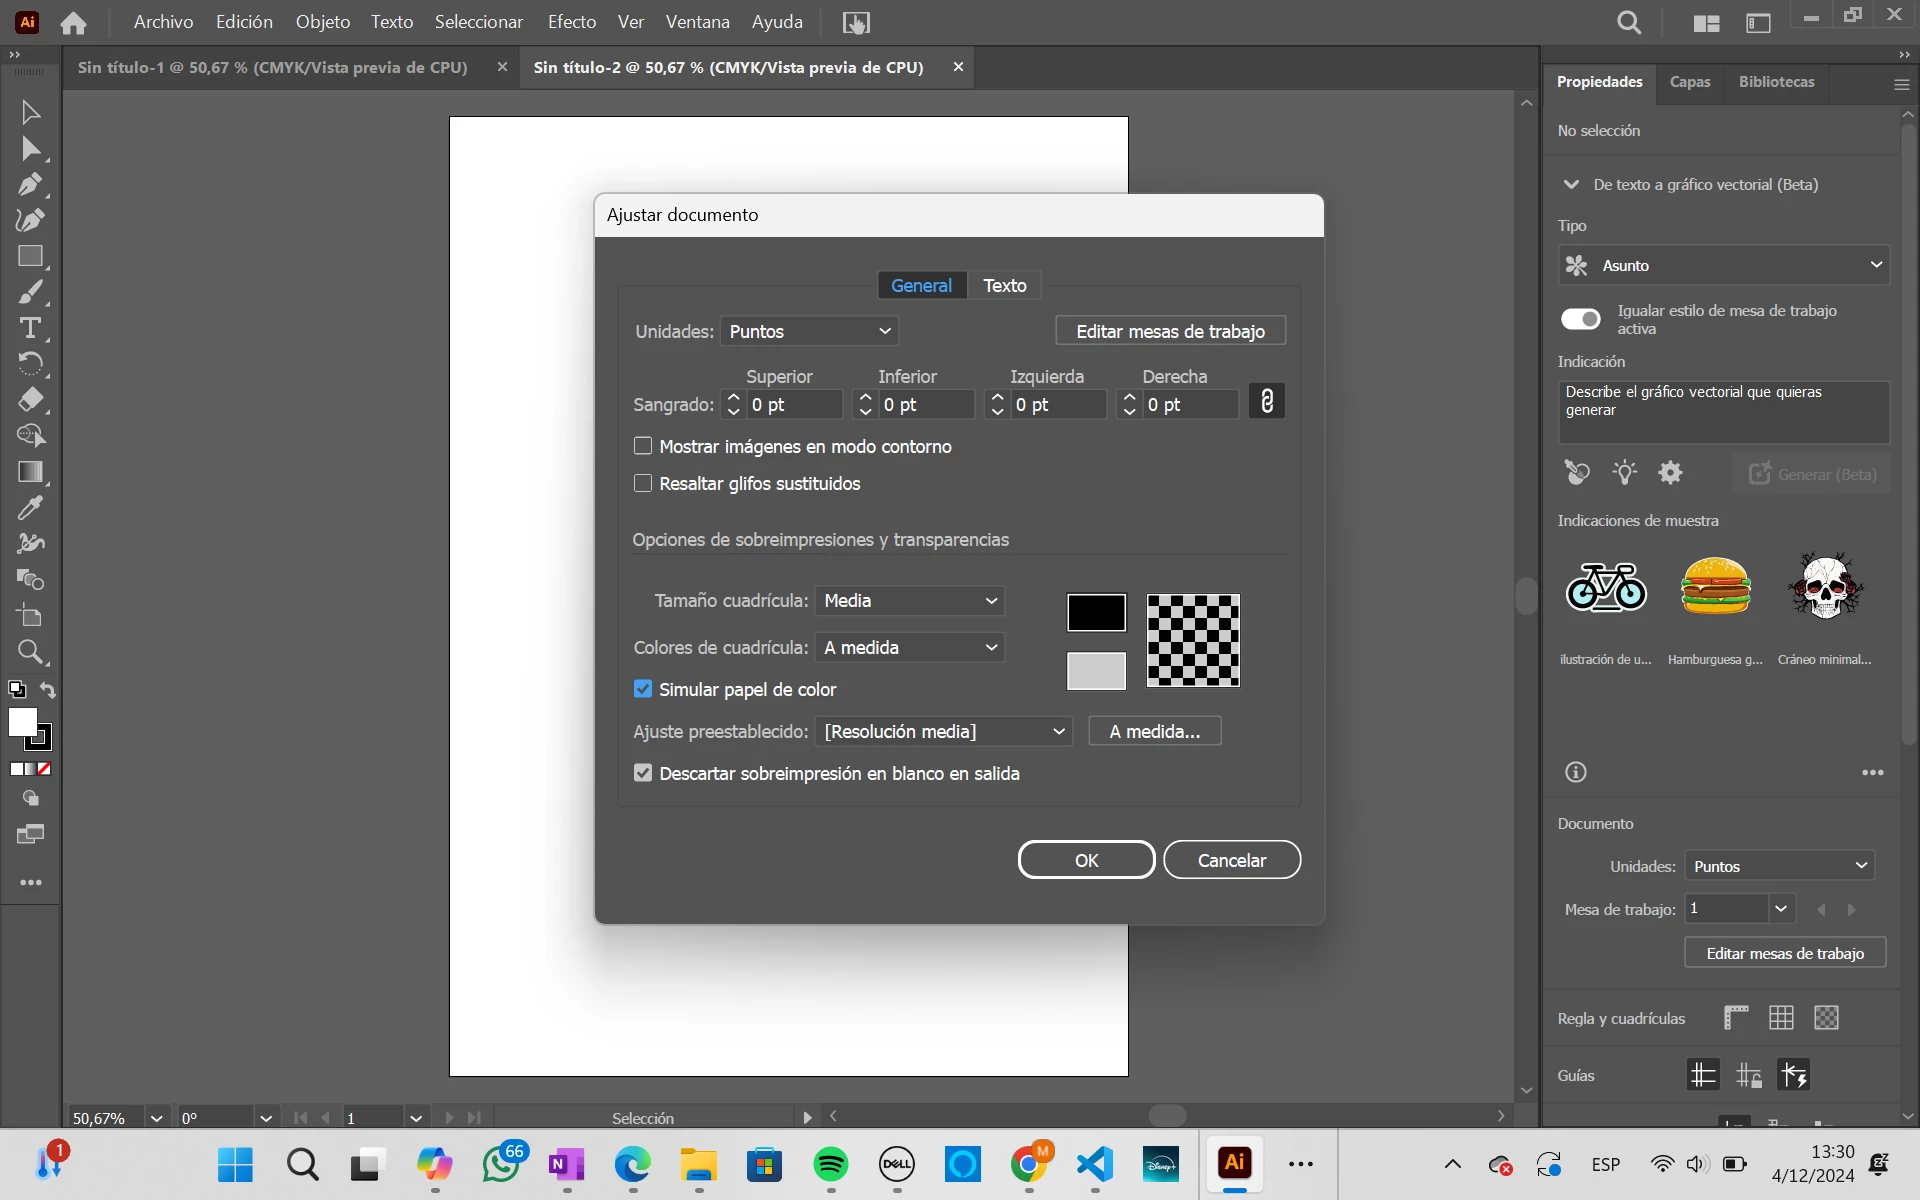Click the lightbulb icon in Properties panel
The height and width of the screenshot is (1200, 1920).
[1624, 472]
